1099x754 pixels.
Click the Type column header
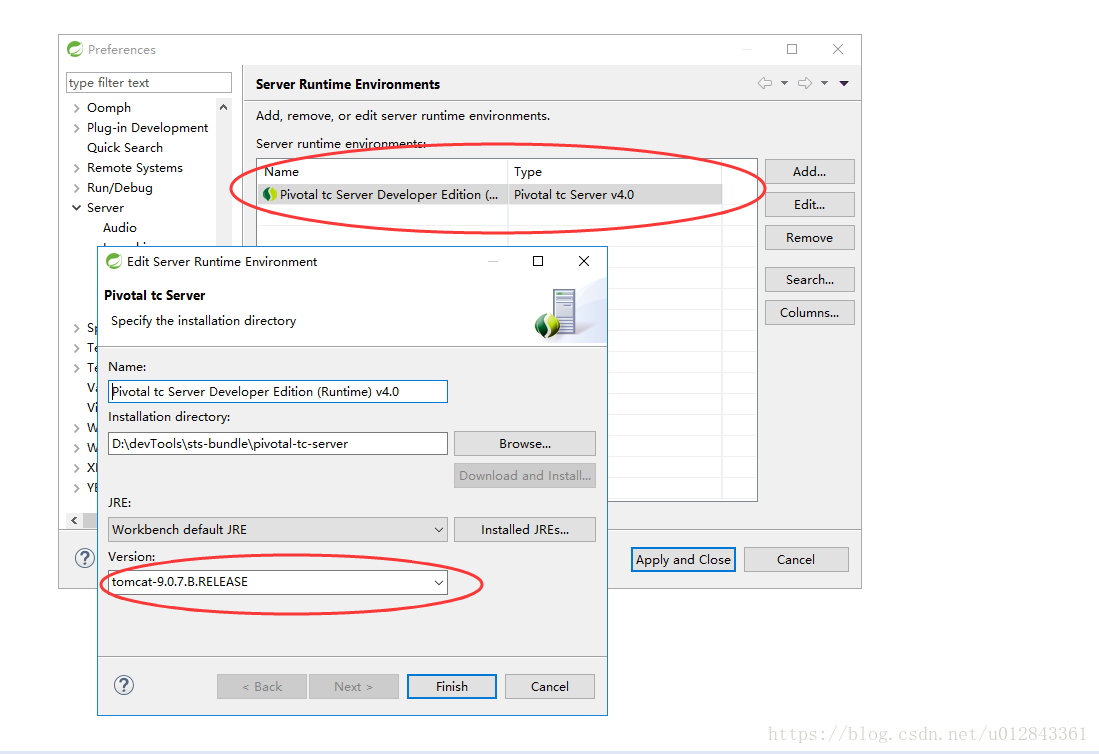click(615, 172)
